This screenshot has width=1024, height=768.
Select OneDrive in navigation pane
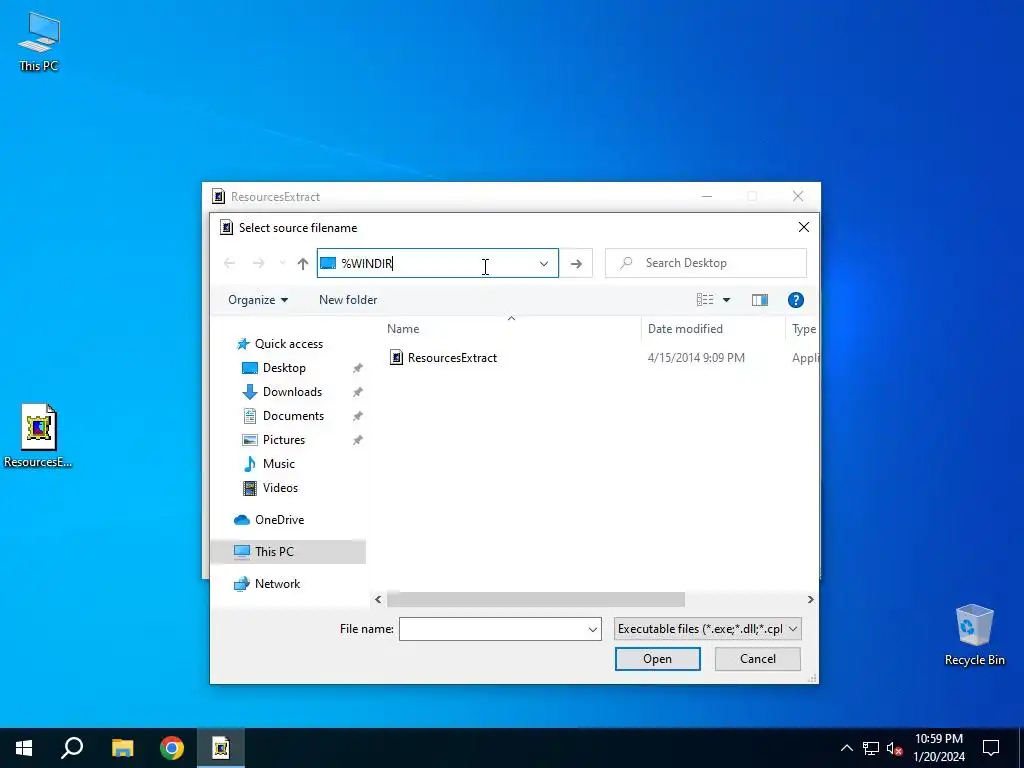click(279, 520)
